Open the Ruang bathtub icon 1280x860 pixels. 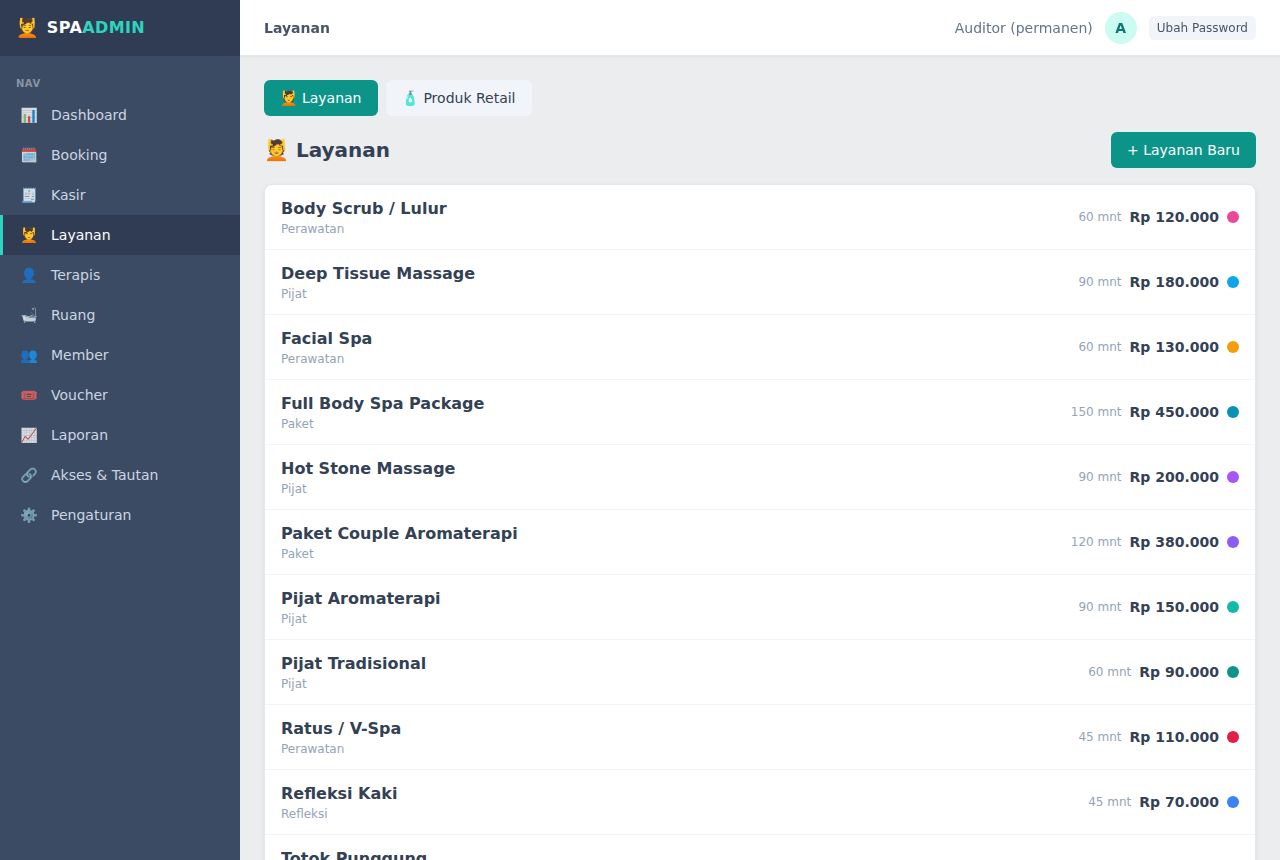[29, 315]
